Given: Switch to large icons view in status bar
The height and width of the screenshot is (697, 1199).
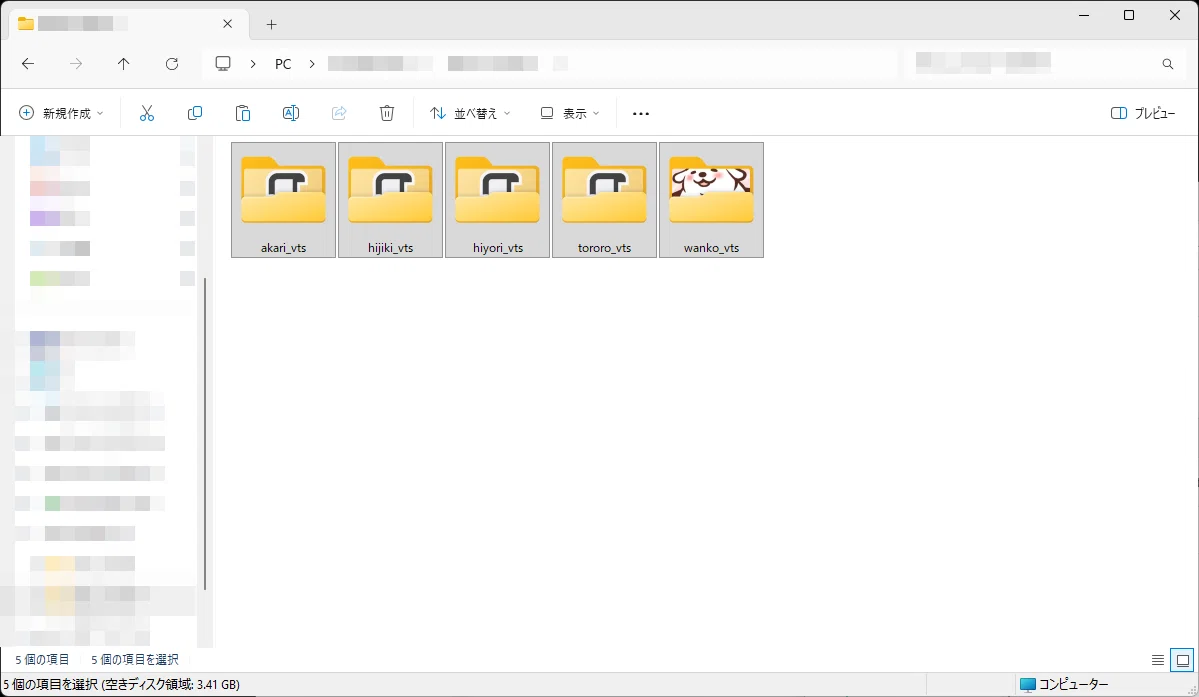Looking at the screenshot, I should pos(1183,660).
